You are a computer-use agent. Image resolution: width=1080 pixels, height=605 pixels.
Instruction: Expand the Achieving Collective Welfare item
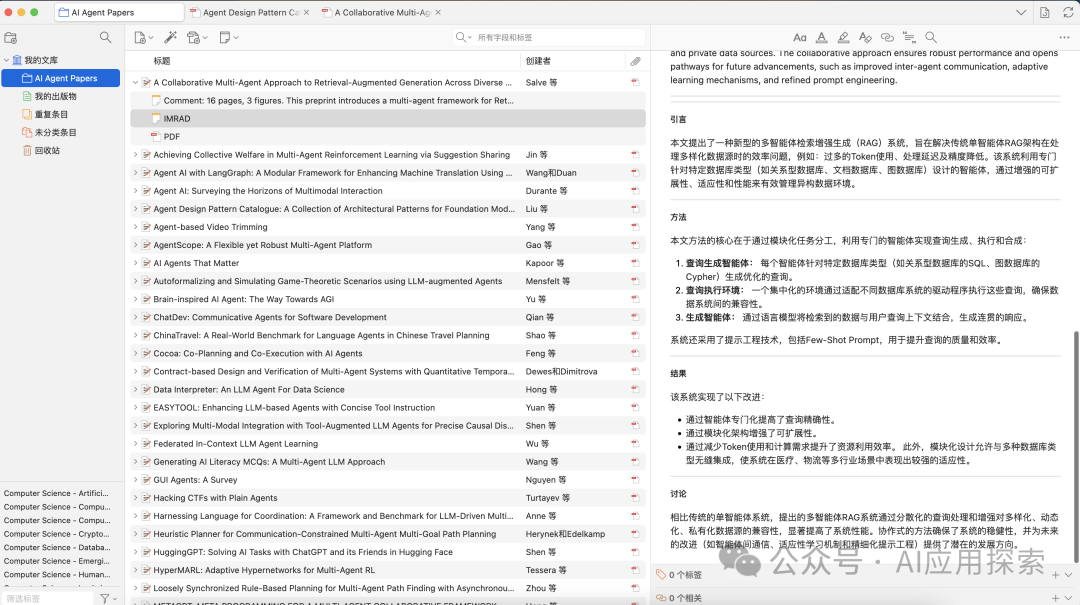[135, 154]
